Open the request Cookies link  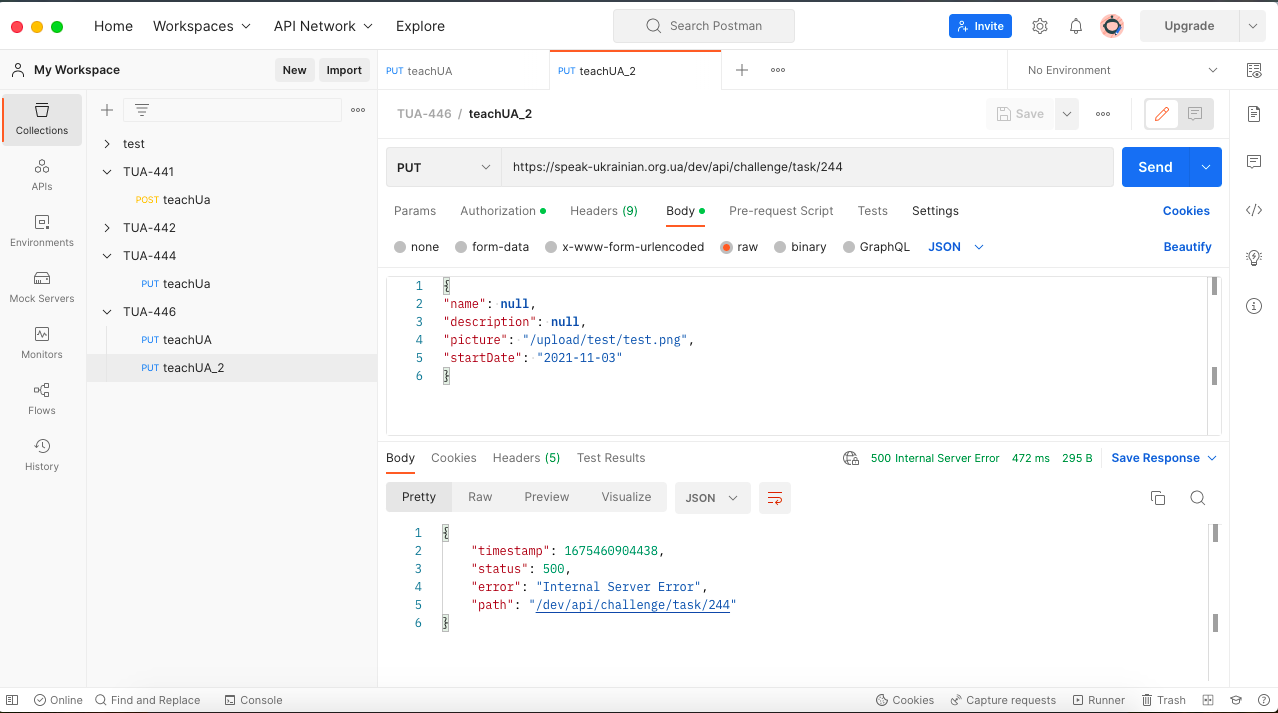1186,211
